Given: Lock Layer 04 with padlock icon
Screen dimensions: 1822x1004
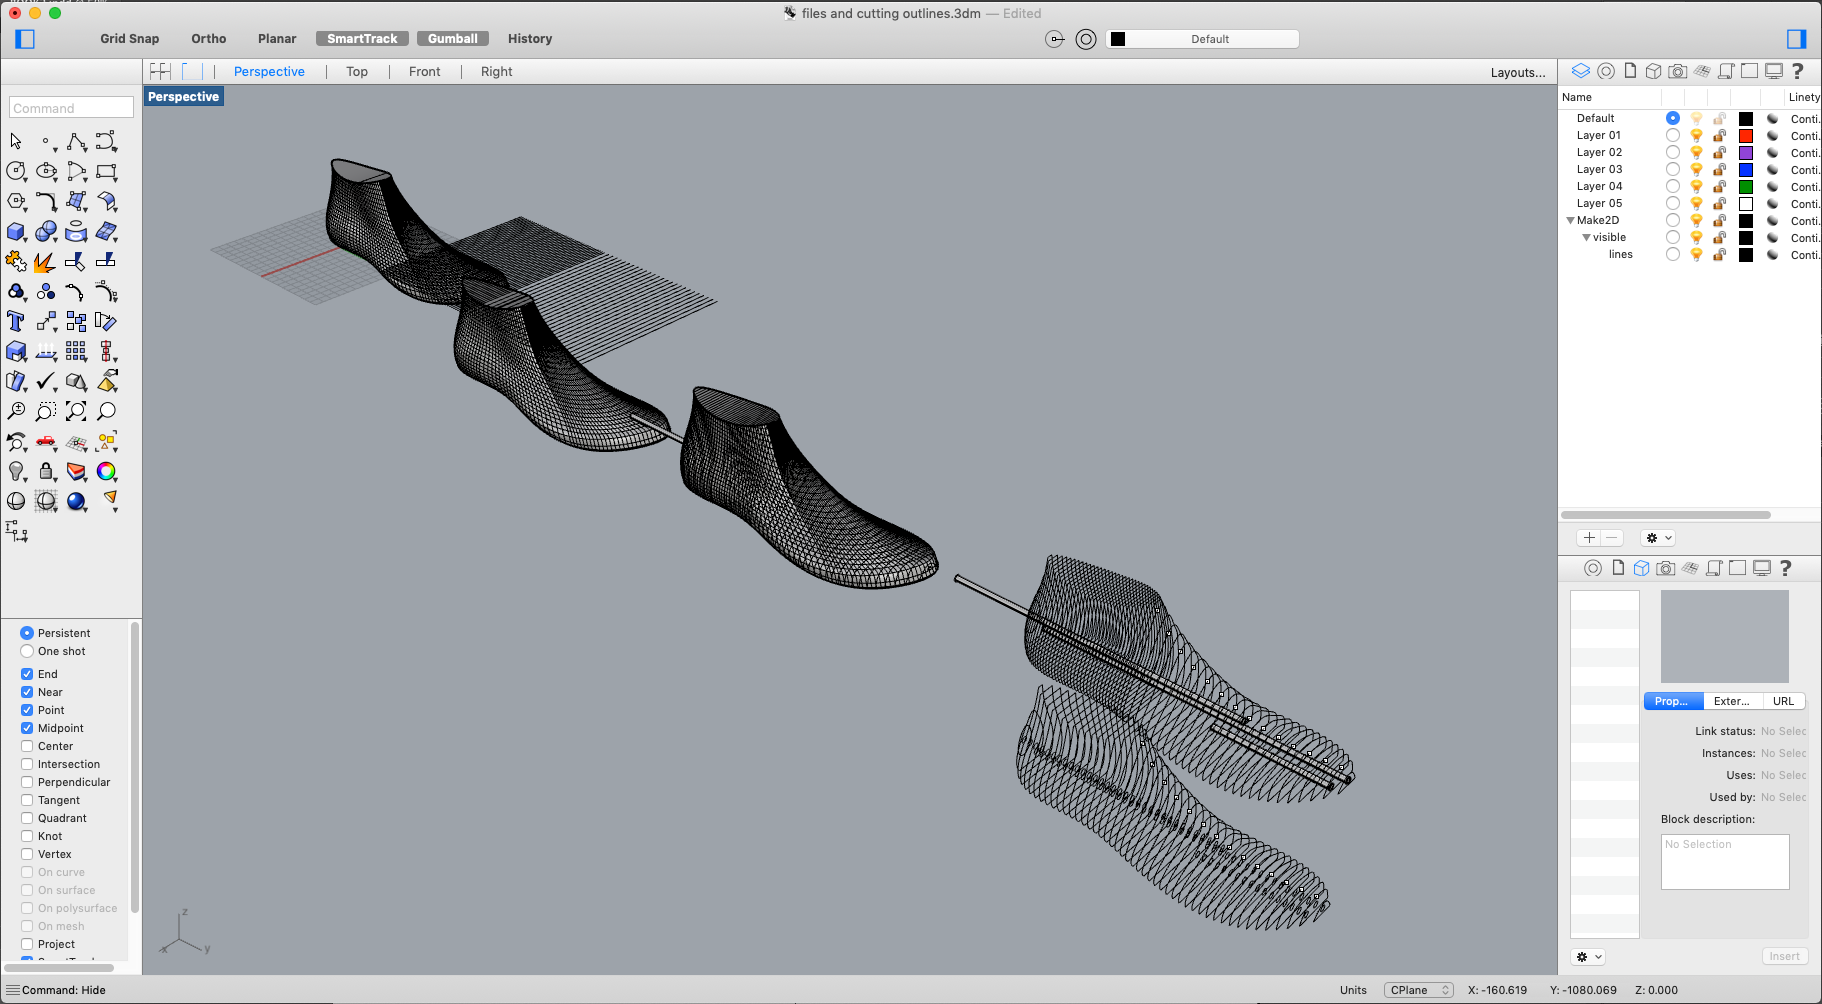Looking at the screenshot, I should point(1719,186).
